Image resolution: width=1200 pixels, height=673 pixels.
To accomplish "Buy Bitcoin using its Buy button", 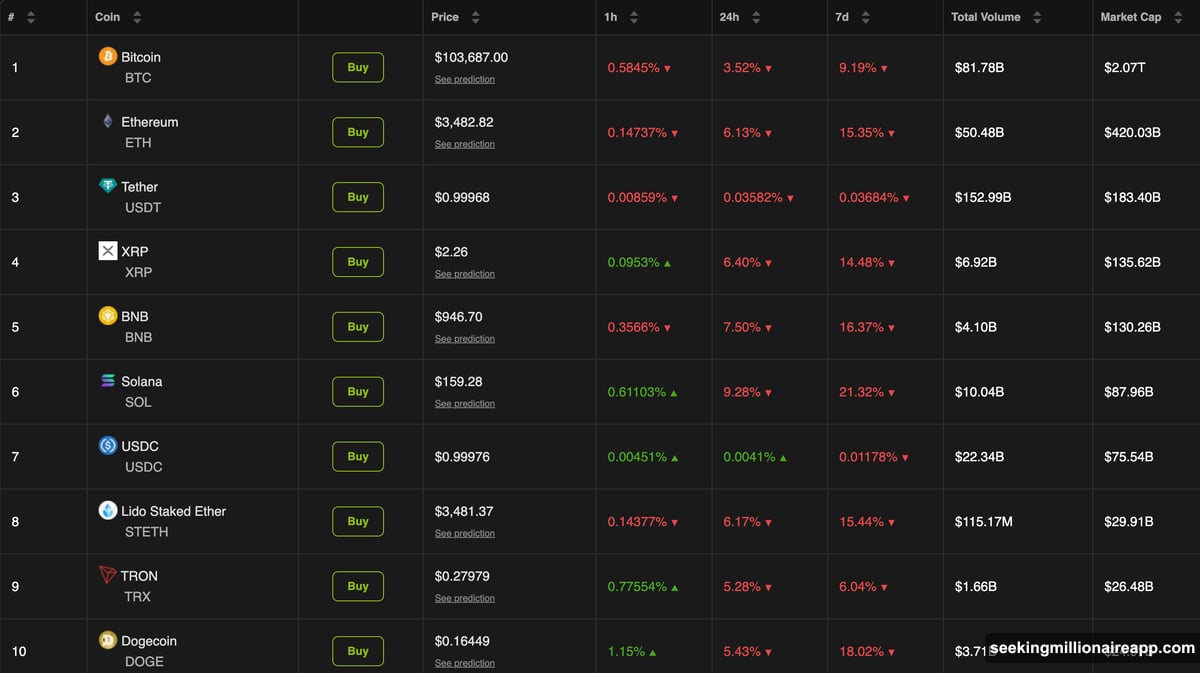I will [x=357, y=67].
